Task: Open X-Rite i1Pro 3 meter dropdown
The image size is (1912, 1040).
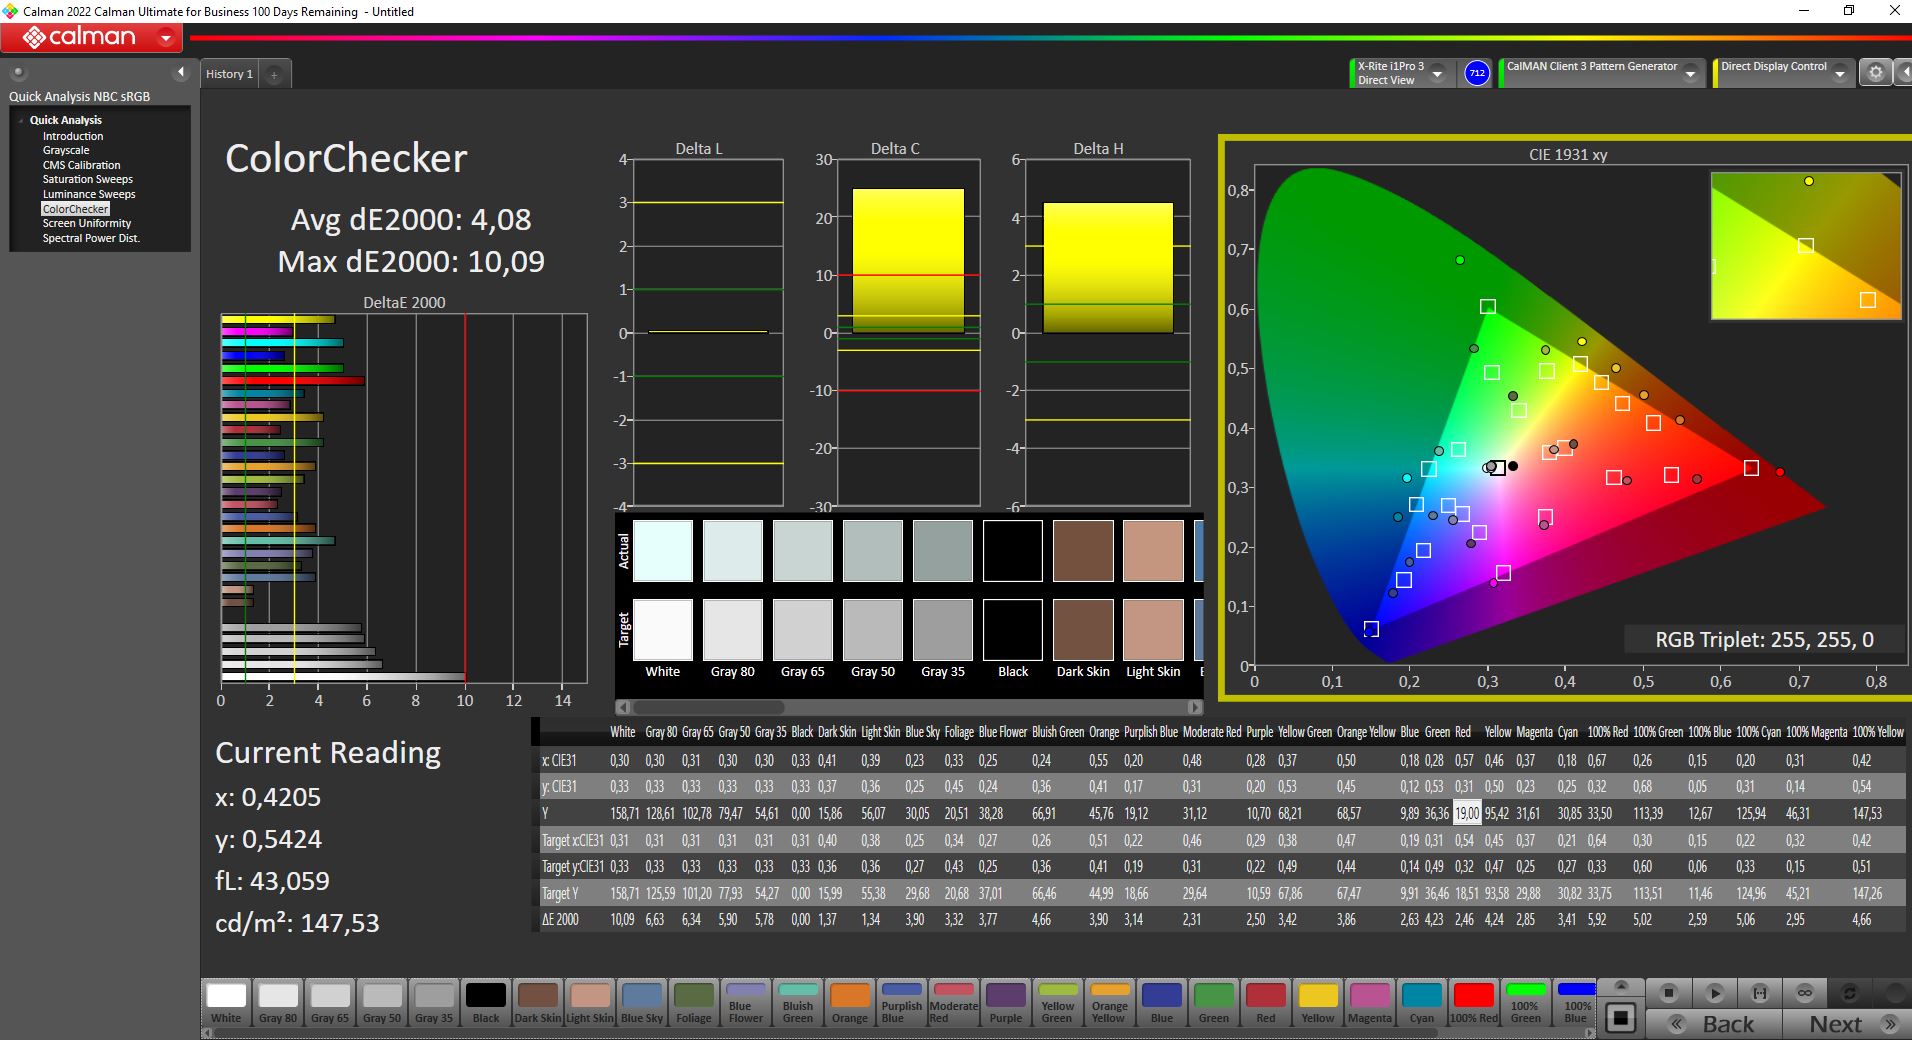Action: (x=1437, y=73)
